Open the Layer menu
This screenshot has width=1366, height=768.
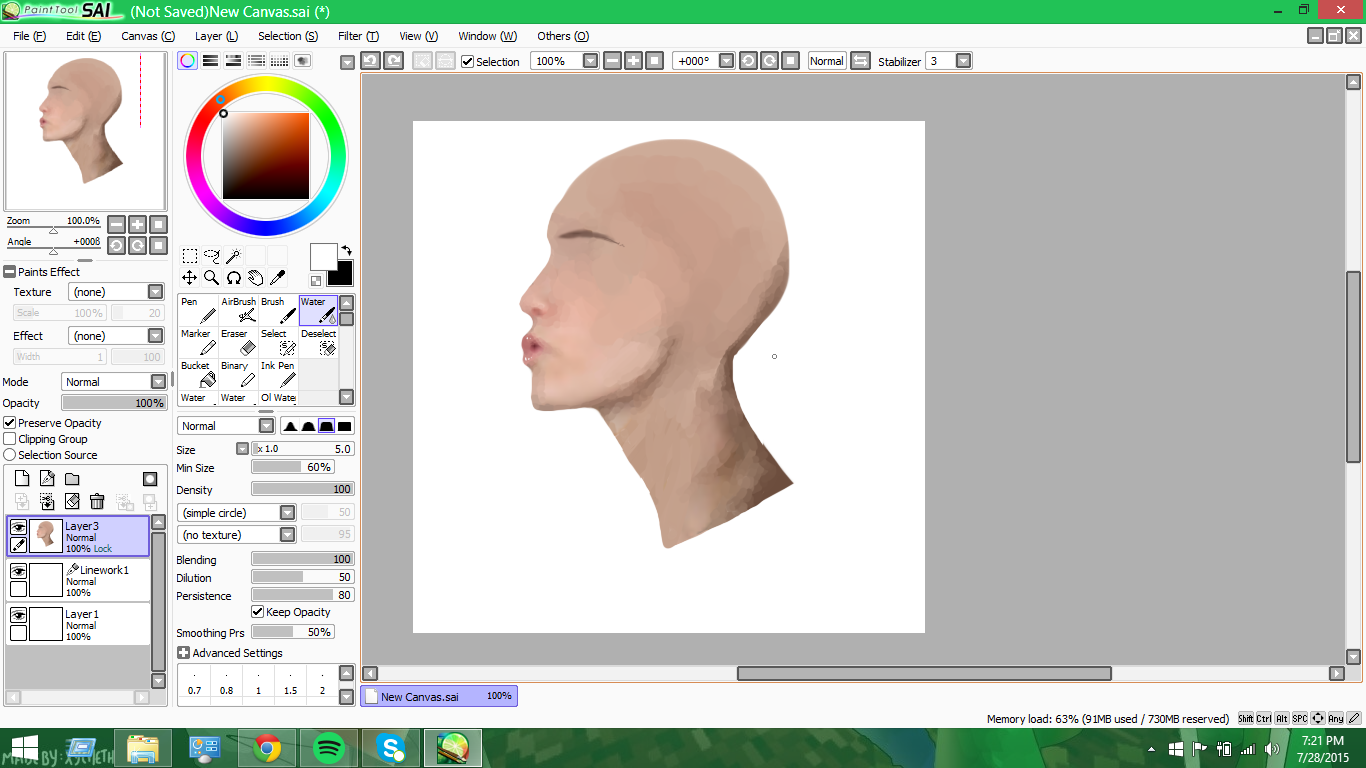pyautogui.click(x=216, y=36)
